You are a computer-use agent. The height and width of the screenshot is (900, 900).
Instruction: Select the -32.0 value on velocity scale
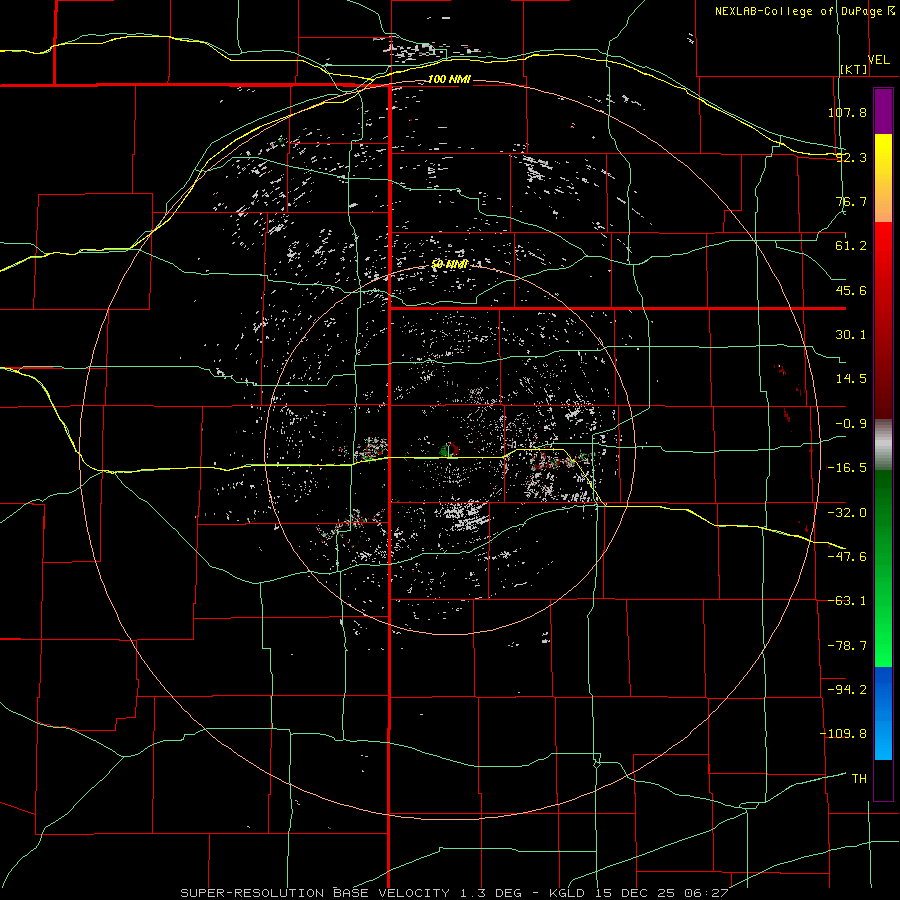click(847, 513)
